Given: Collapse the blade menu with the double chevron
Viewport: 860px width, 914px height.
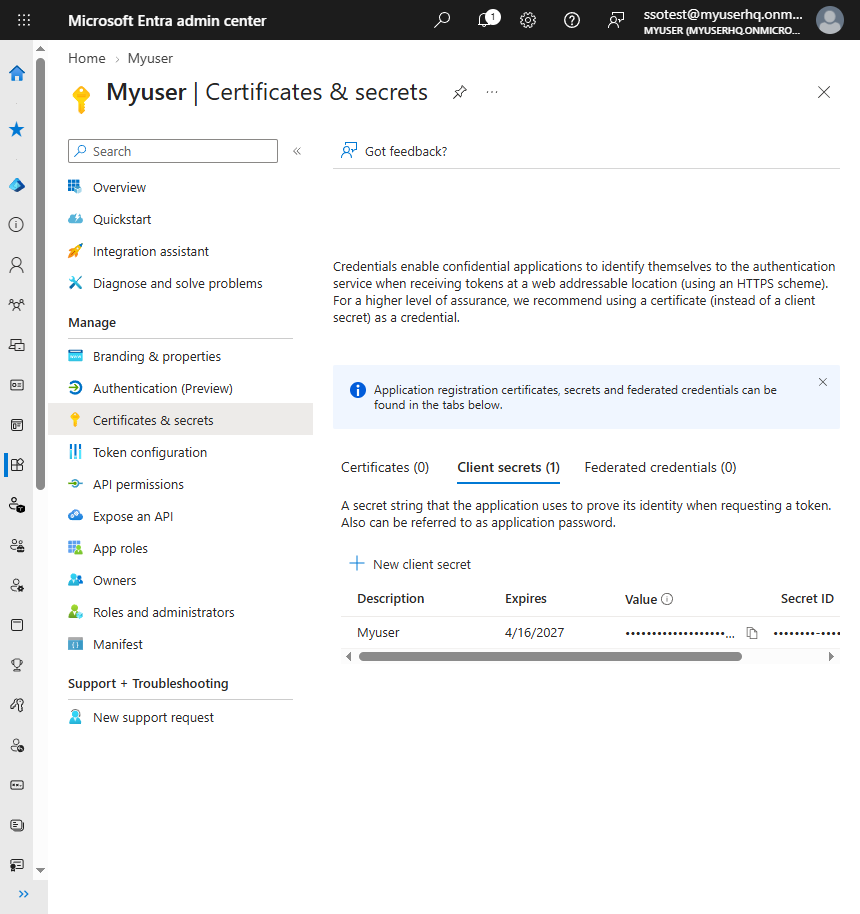Looking at the screenshot, I should pyautogui.click(x=297, y=152).
